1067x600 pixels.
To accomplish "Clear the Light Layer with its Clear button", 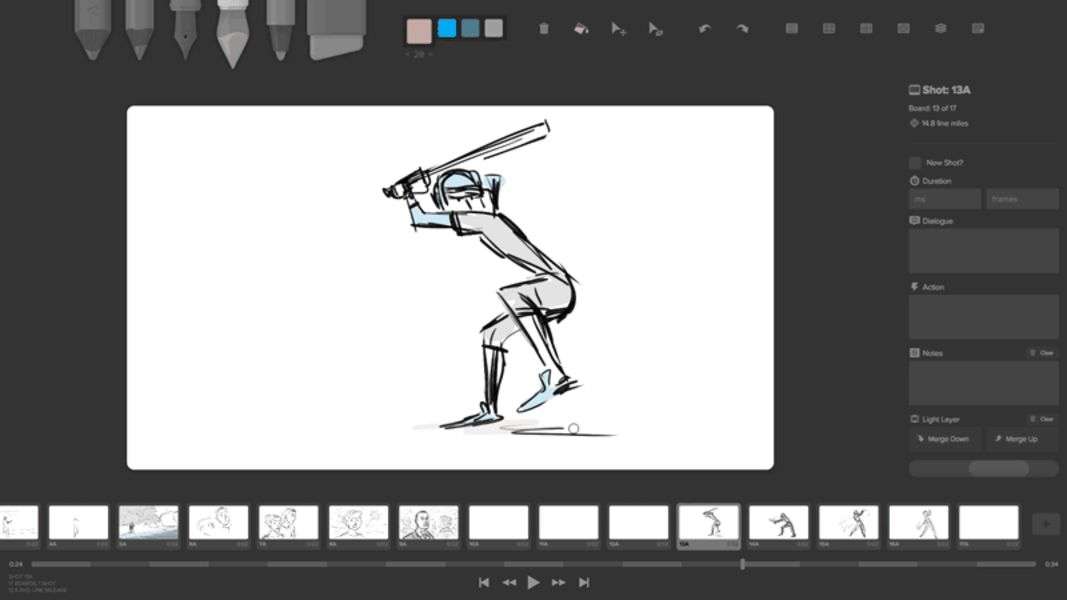I will pyautogui.click(x=1042, y=419).
